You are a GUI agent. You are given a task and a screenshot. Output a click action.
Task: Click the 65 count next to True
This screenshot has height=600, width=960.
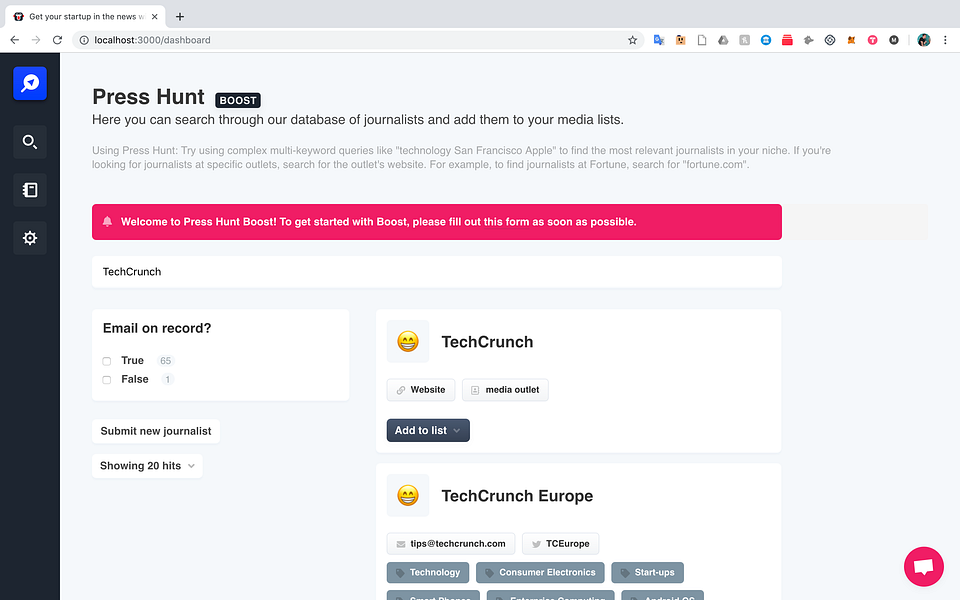click(165, 361)
